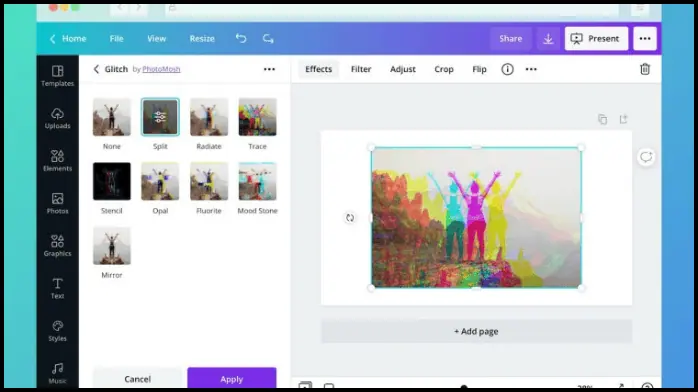The height and width of the screenshot is (392, 698).
Task: Open the Styles sidebar panel
Action: pos(57,331)
